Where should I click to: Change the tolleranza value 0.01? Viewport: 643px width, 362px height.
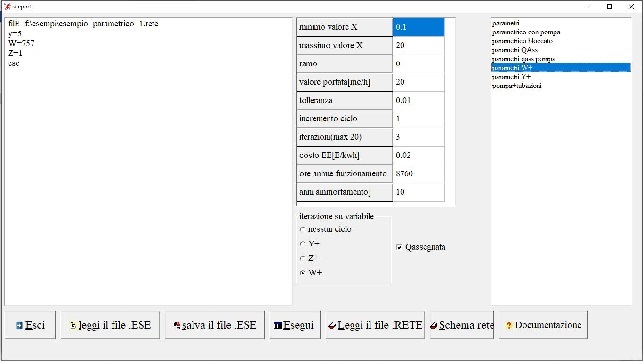tap(418, 100)
